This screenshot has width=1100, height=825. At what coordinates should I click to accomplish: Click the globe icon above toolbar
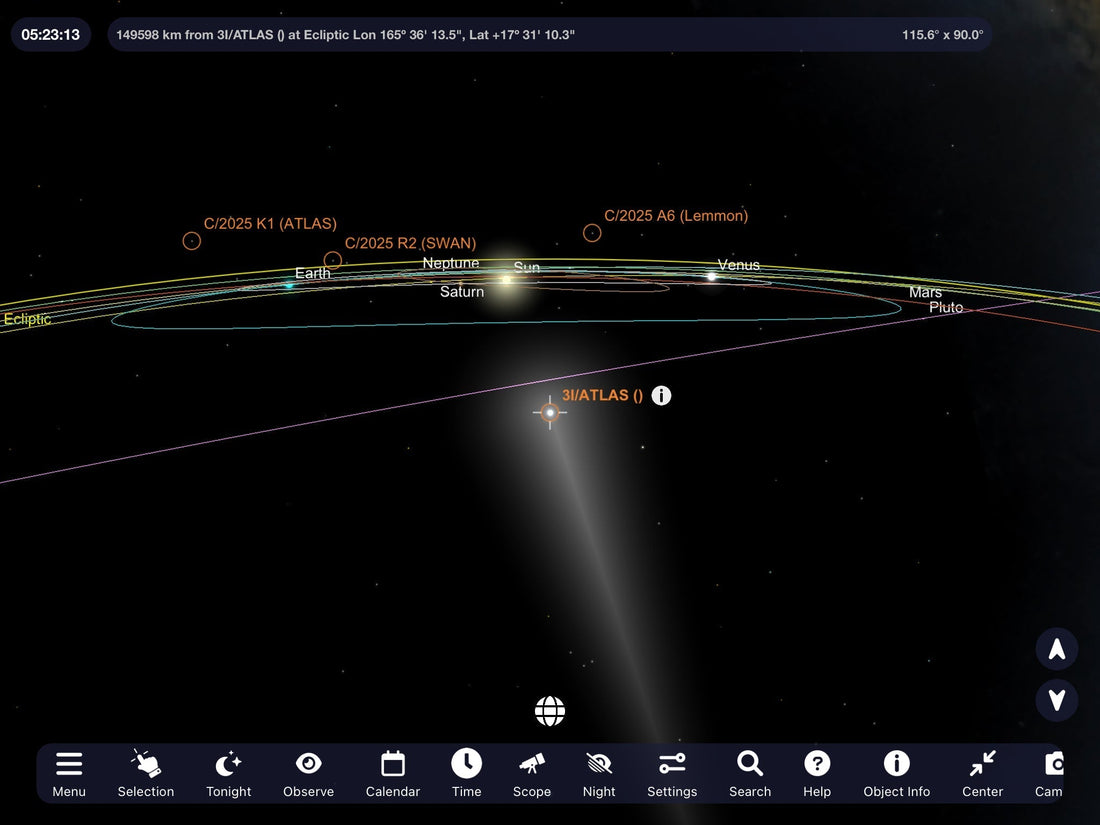[x=550, y=711]
